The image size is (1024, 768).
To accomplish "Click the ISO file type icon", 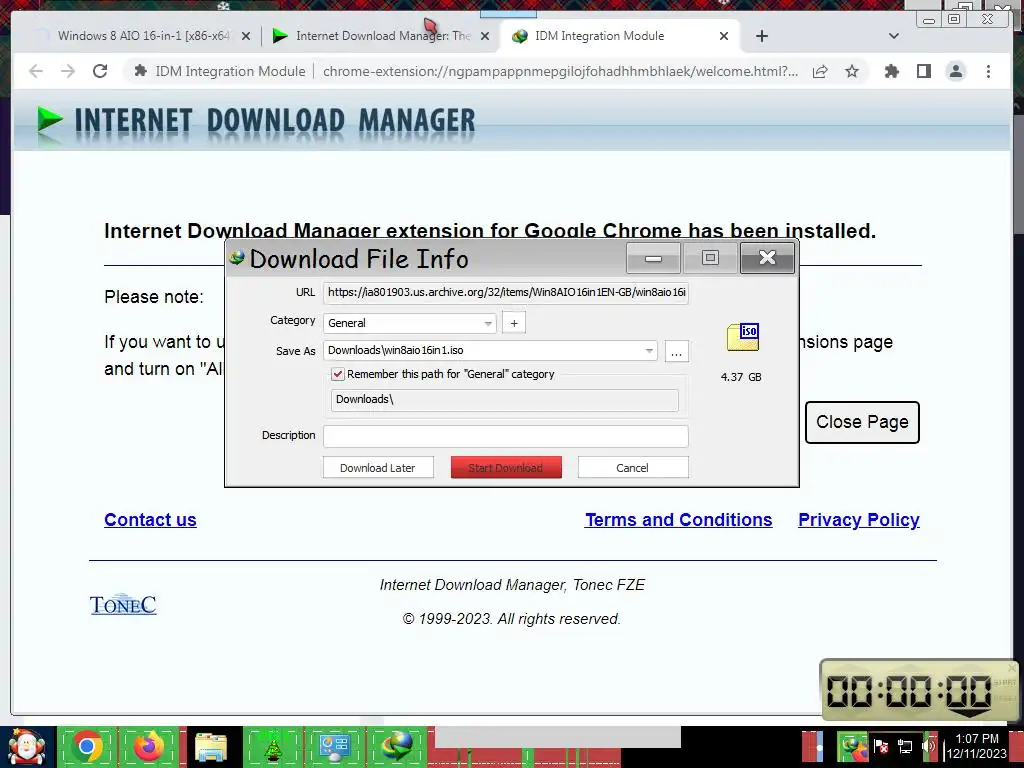I will (x=743, y=337).
